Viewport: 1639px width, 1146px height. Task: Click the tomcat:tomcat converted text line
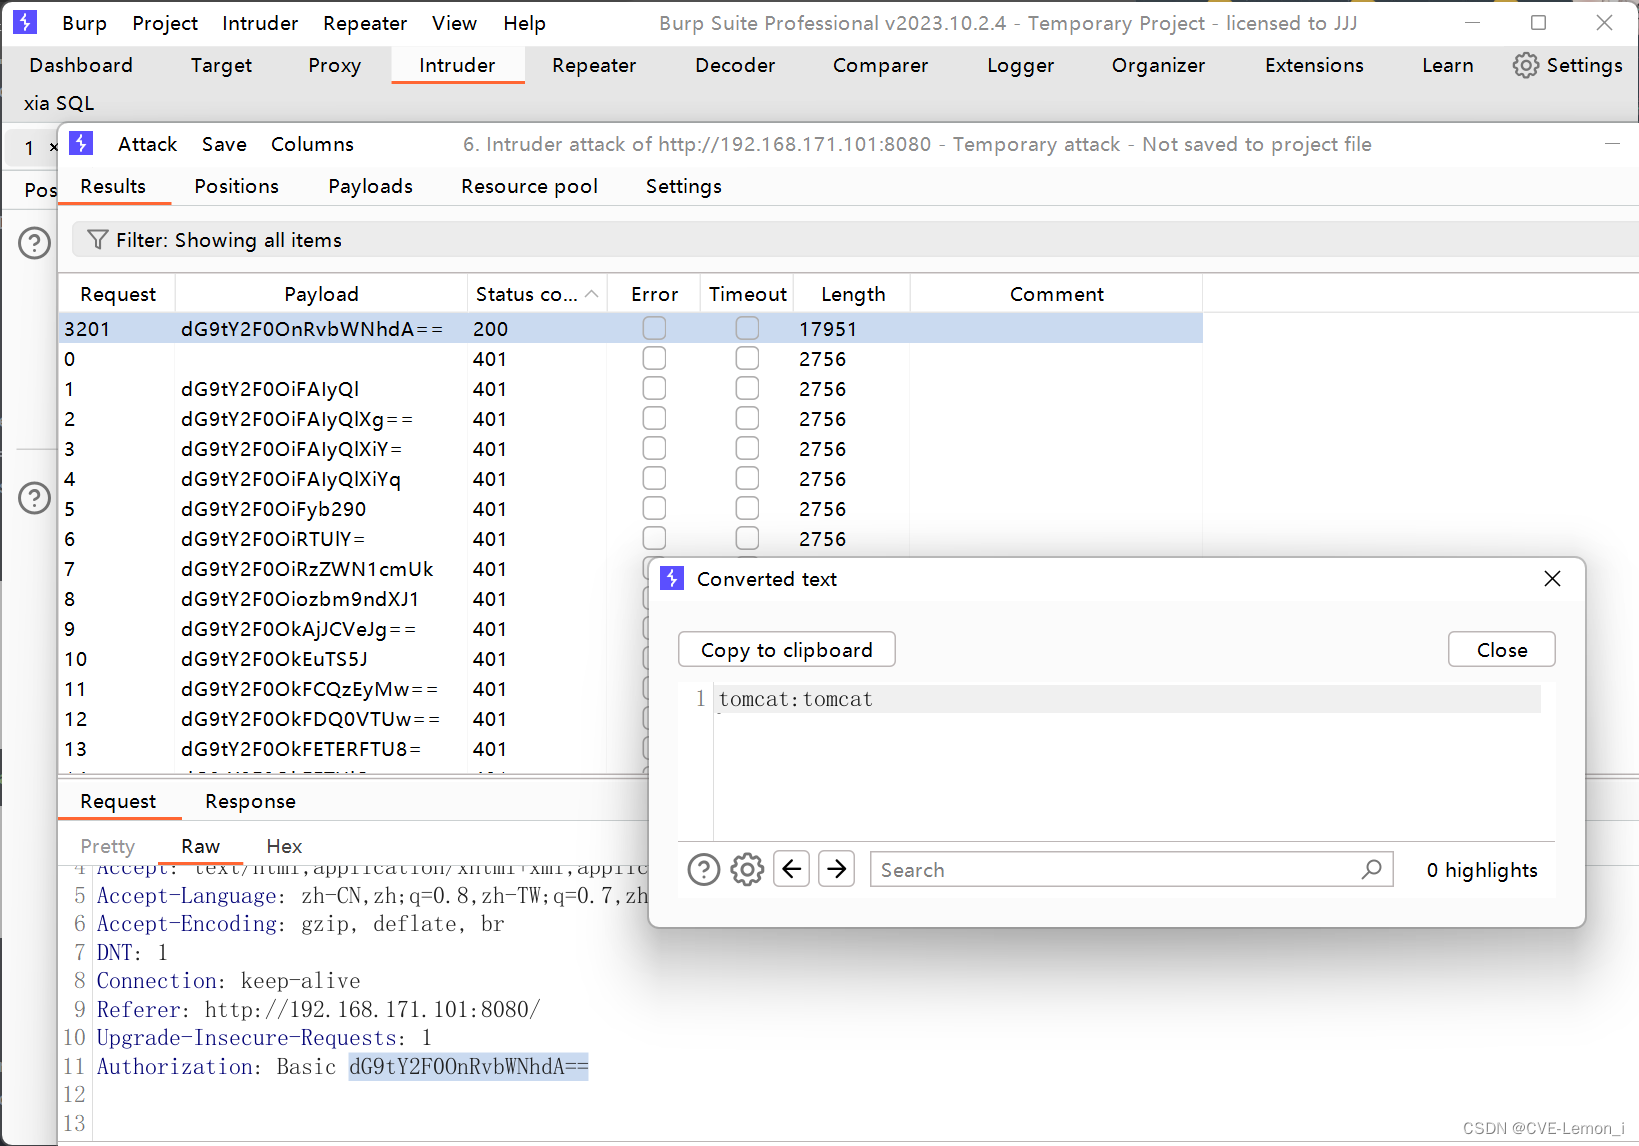tap(795, 699)
